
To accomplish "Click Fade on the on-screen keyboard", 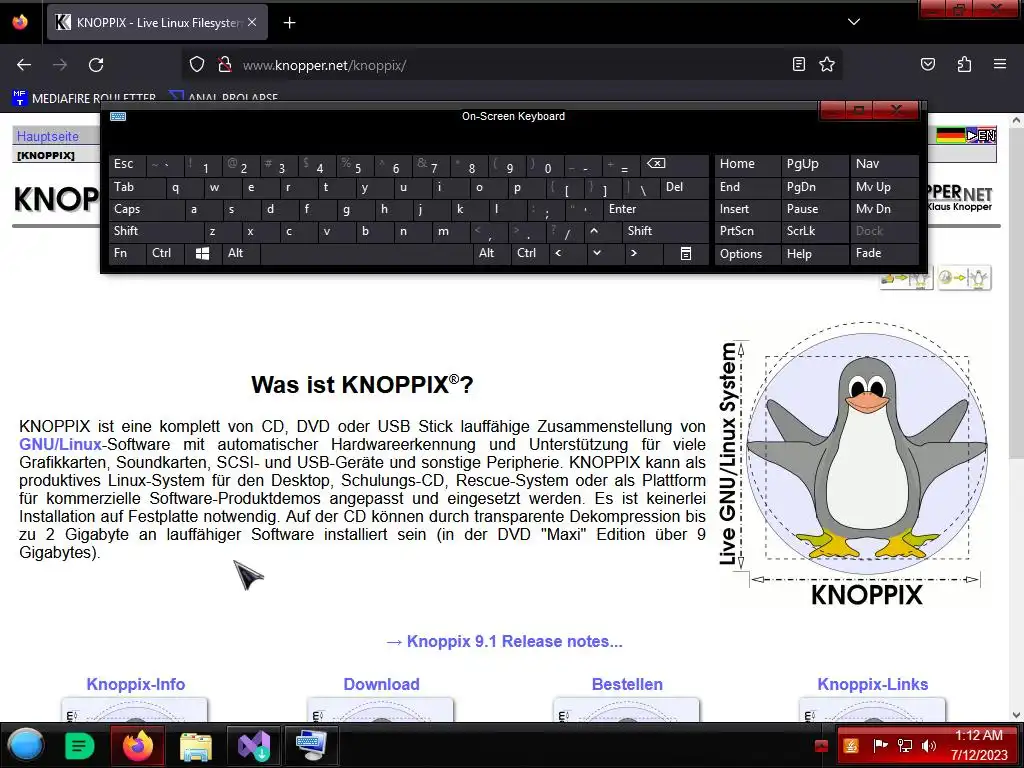I will [x=884, y=253].
